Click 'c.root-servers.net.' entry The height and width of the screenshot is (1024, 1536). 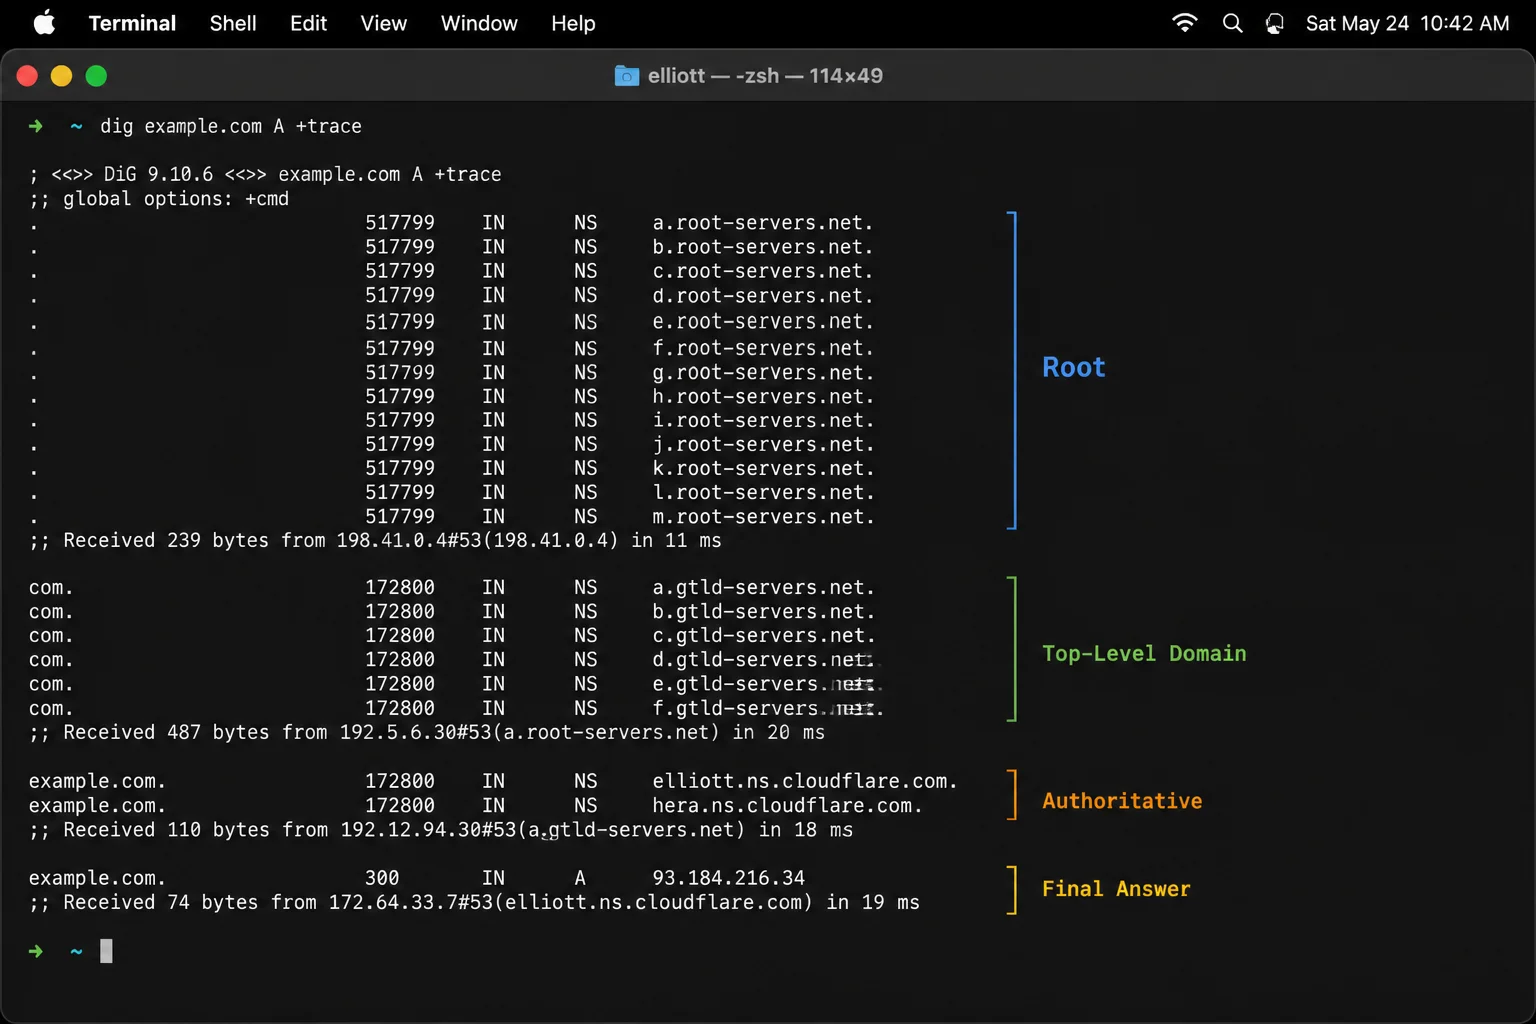[x=763, y=270]
